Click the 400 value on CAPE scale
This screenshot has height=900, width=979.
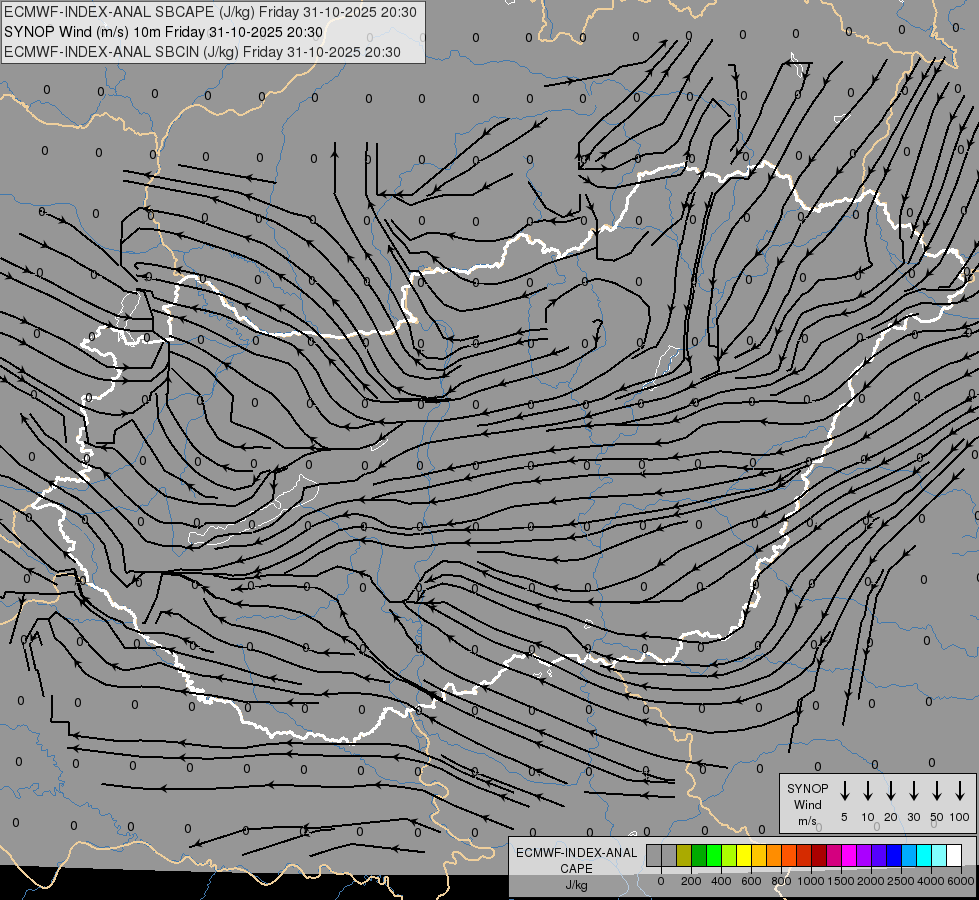[x=721, y=881]
